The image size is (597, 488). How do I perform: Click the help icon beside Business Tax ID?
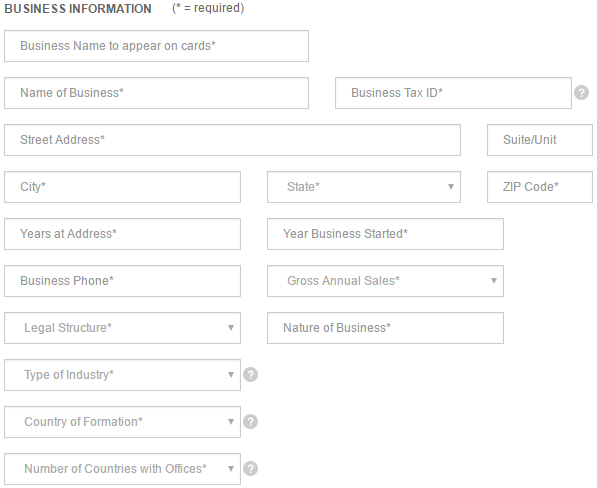click(581, 92)
